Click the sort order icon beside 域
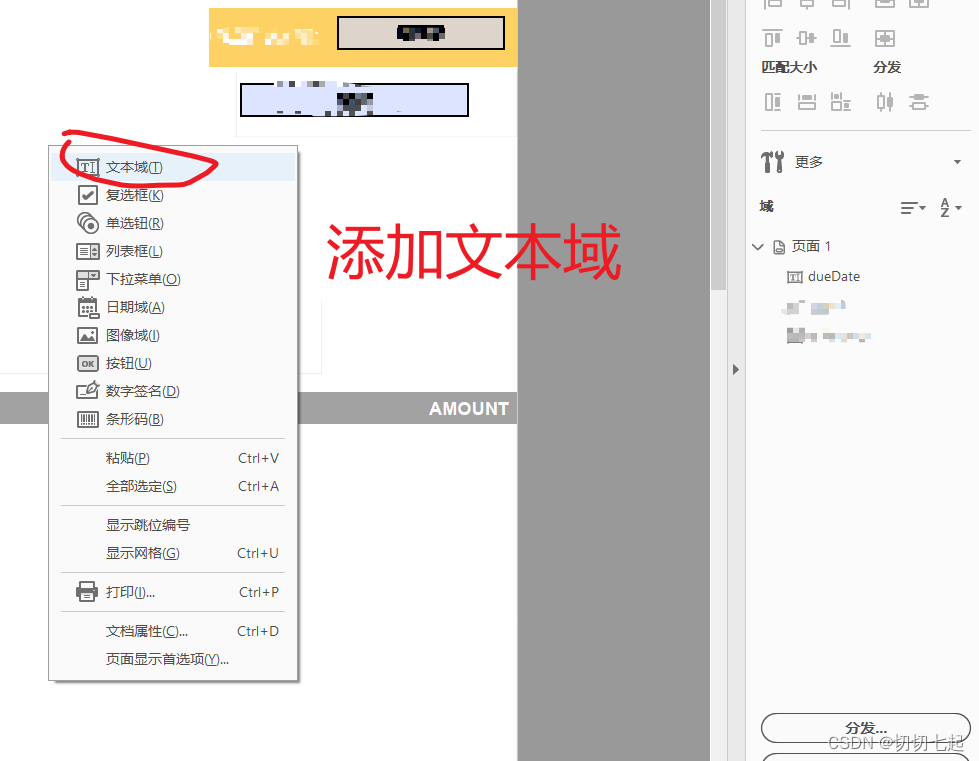Viewport: 979px width, 761px height. pos(910,207)
